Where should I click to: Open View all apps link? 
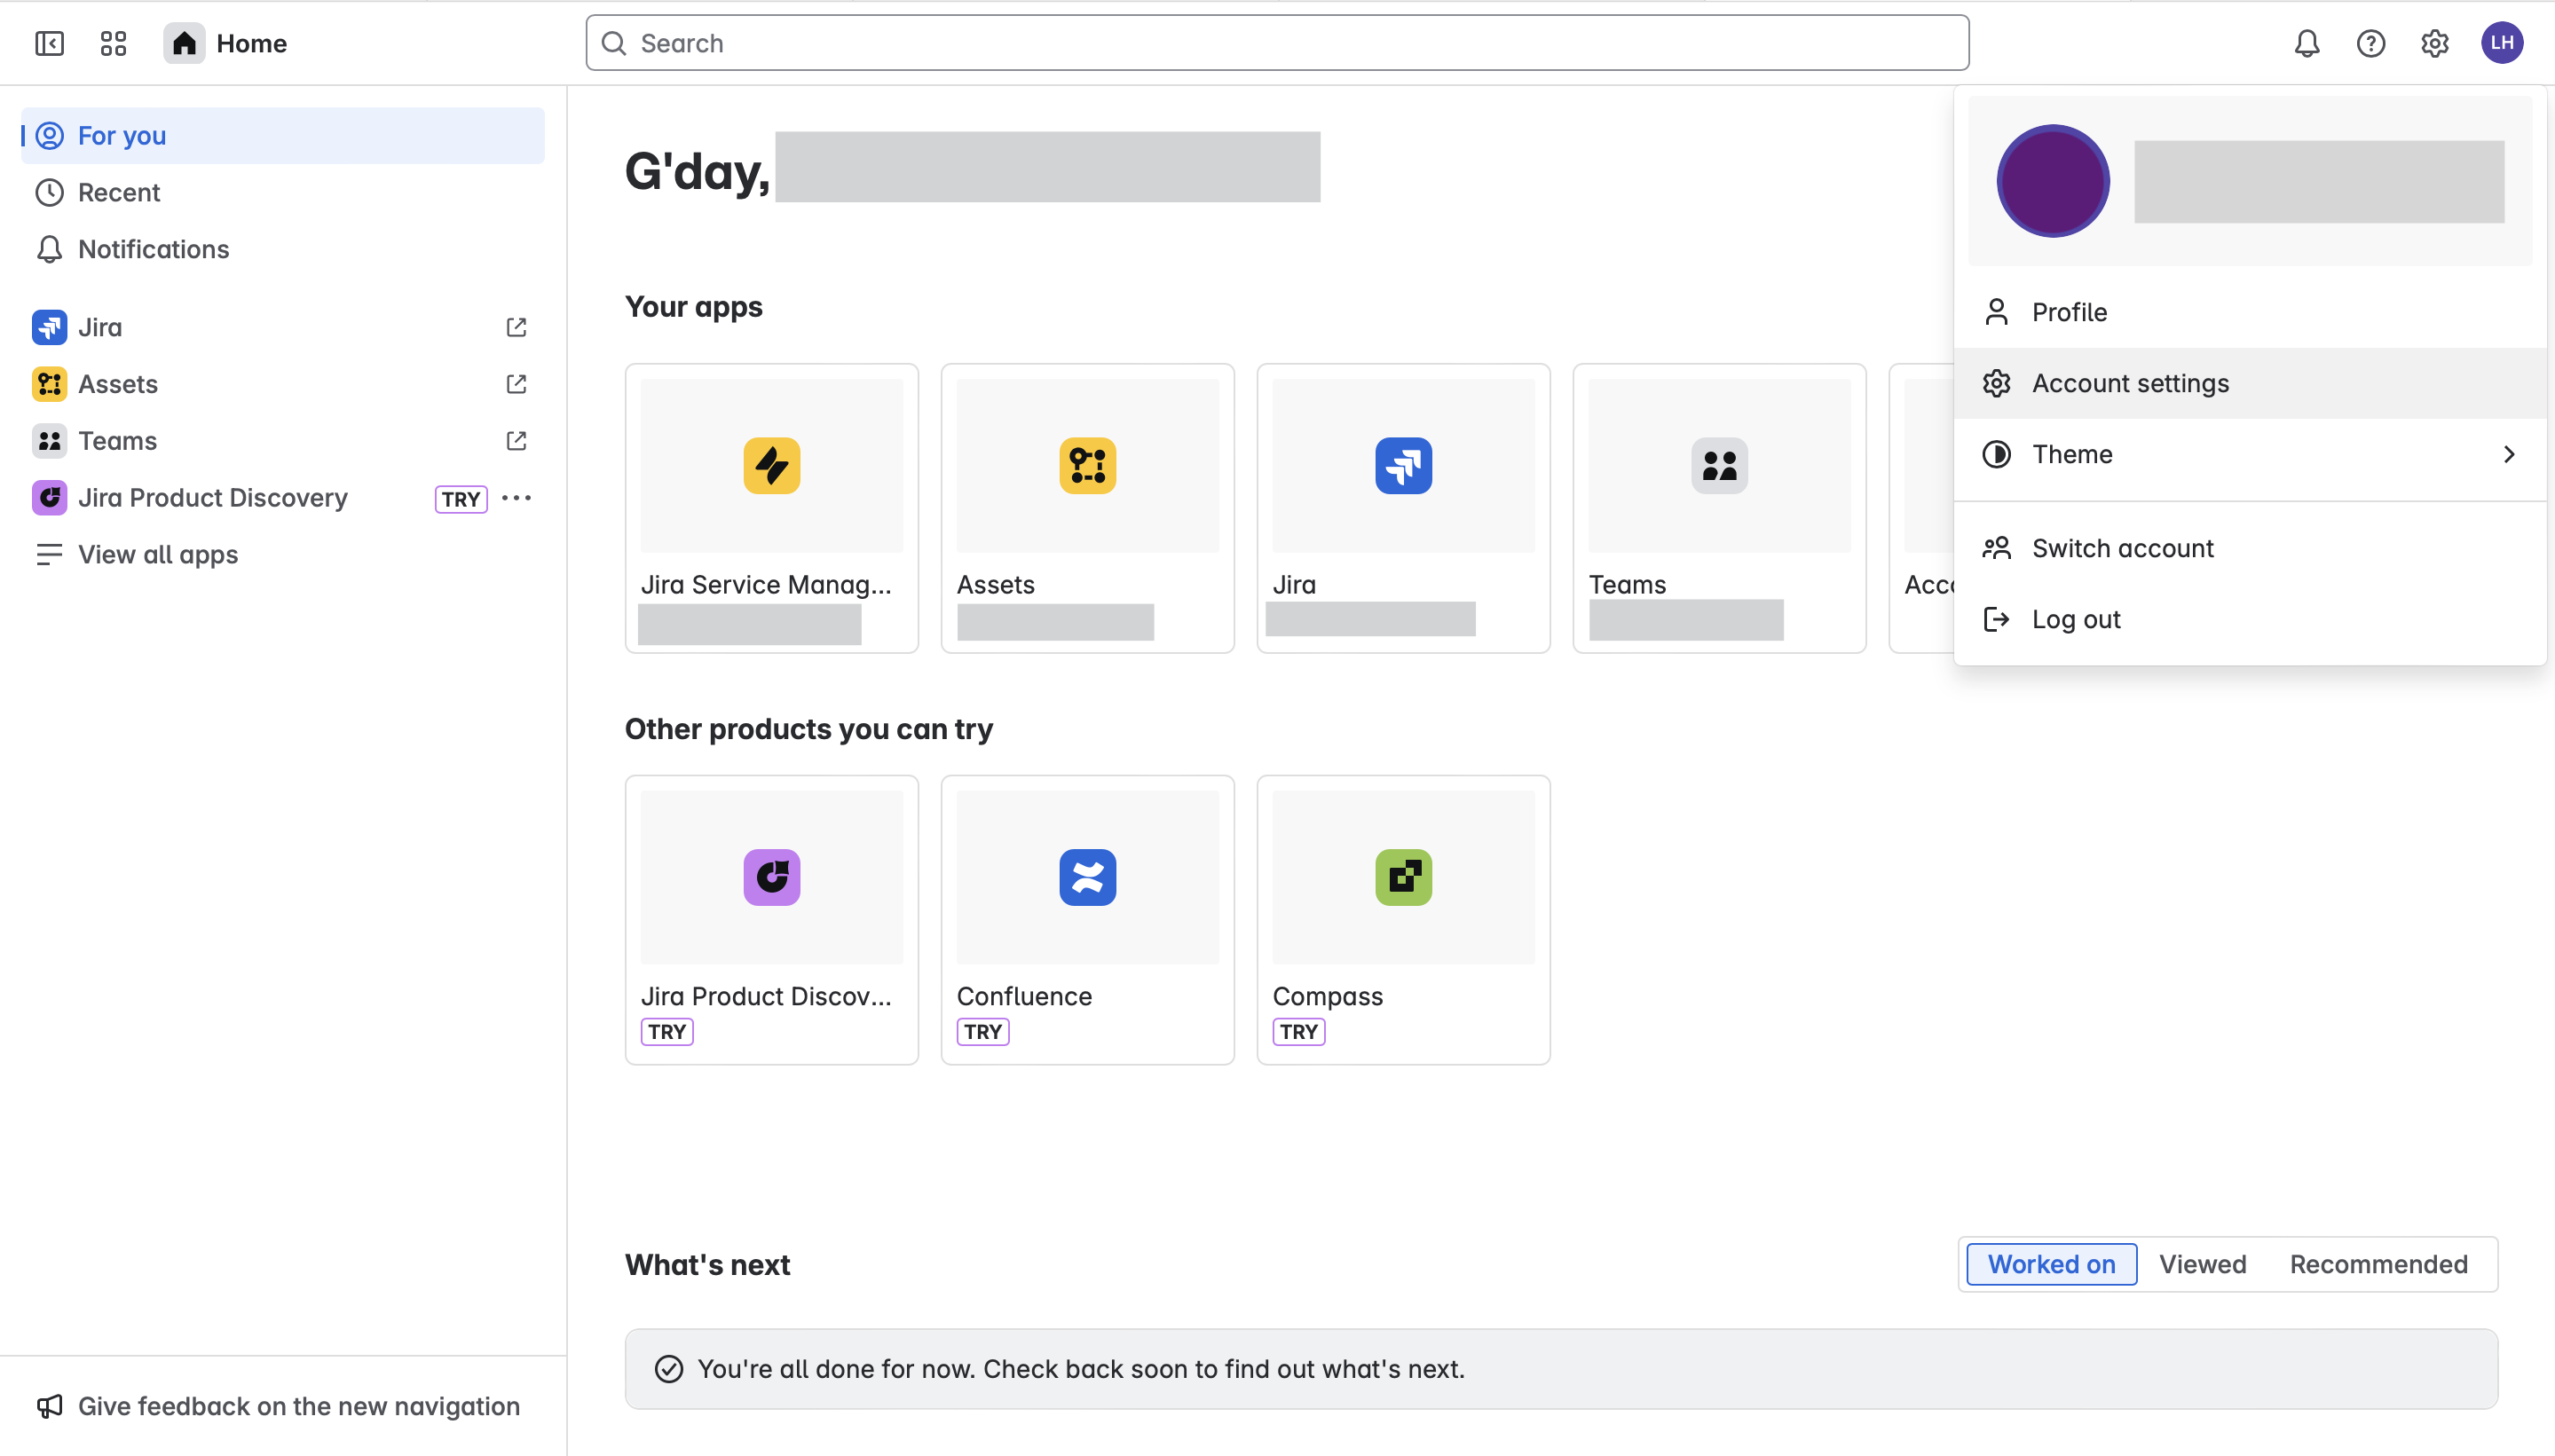(x=158, y=554)
